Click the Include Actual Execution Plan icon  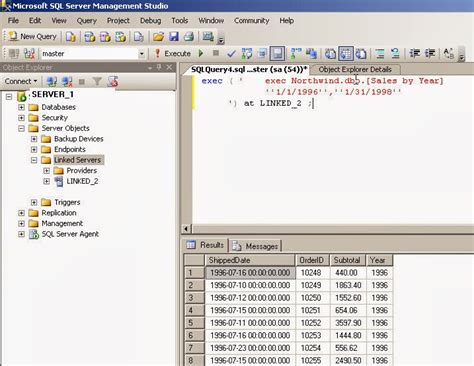pyautogui.click(x=295, y=53)
